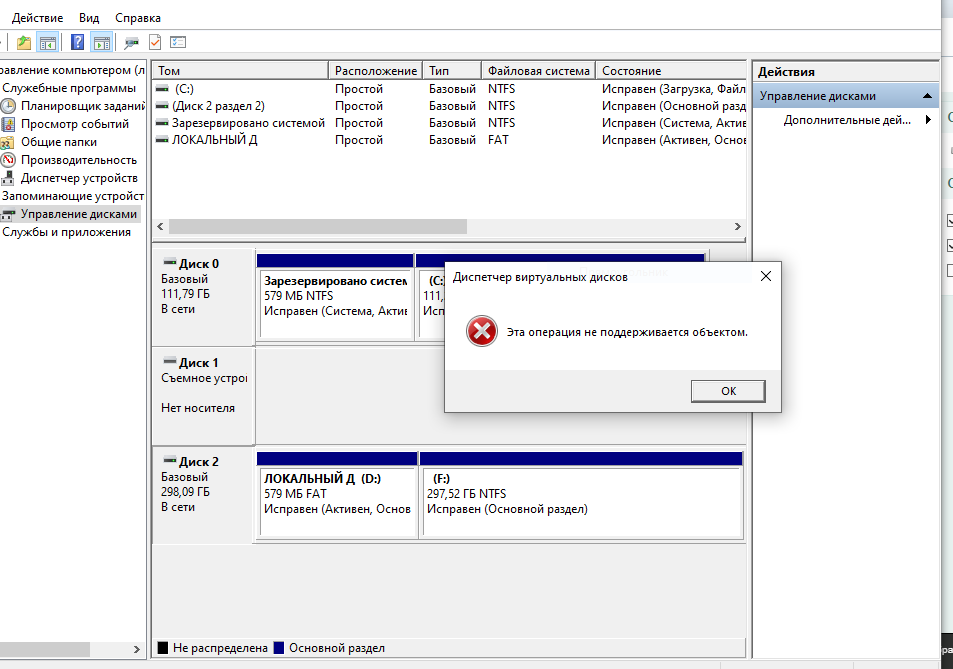Click the volume list scroll-right arrow

(737, 227)
